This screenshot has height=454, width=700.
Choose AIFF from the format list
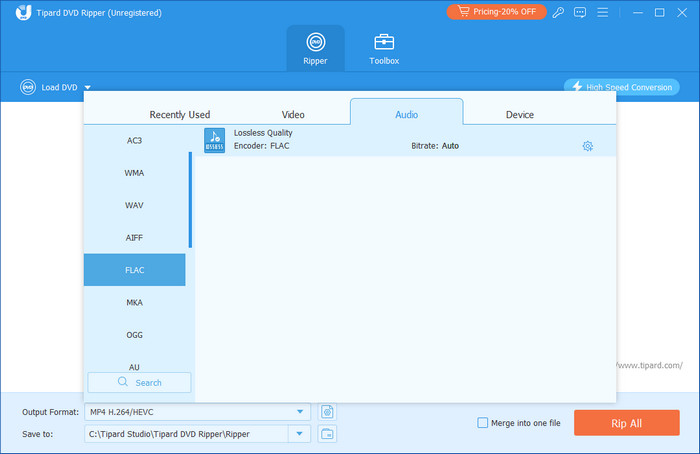point(134,237)
